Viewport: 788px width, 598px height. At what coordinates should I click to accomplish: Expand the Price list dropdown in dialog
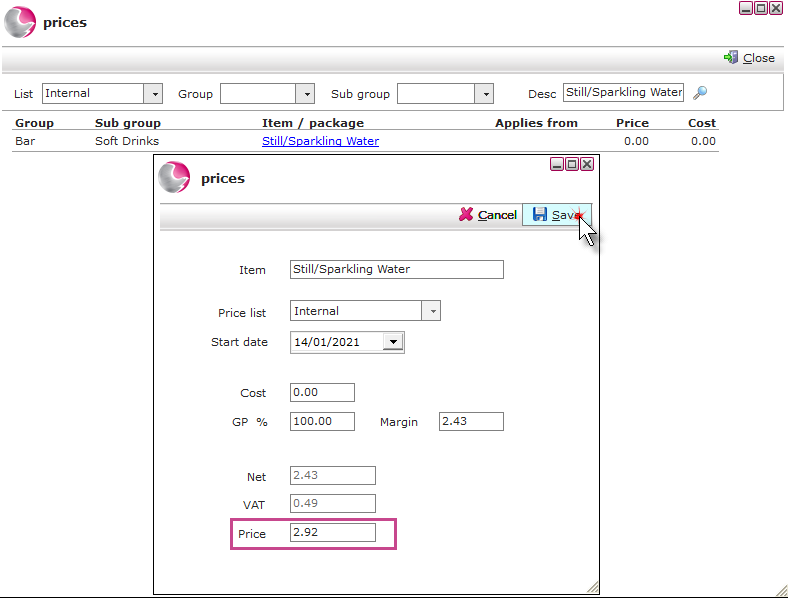[432, 311]
